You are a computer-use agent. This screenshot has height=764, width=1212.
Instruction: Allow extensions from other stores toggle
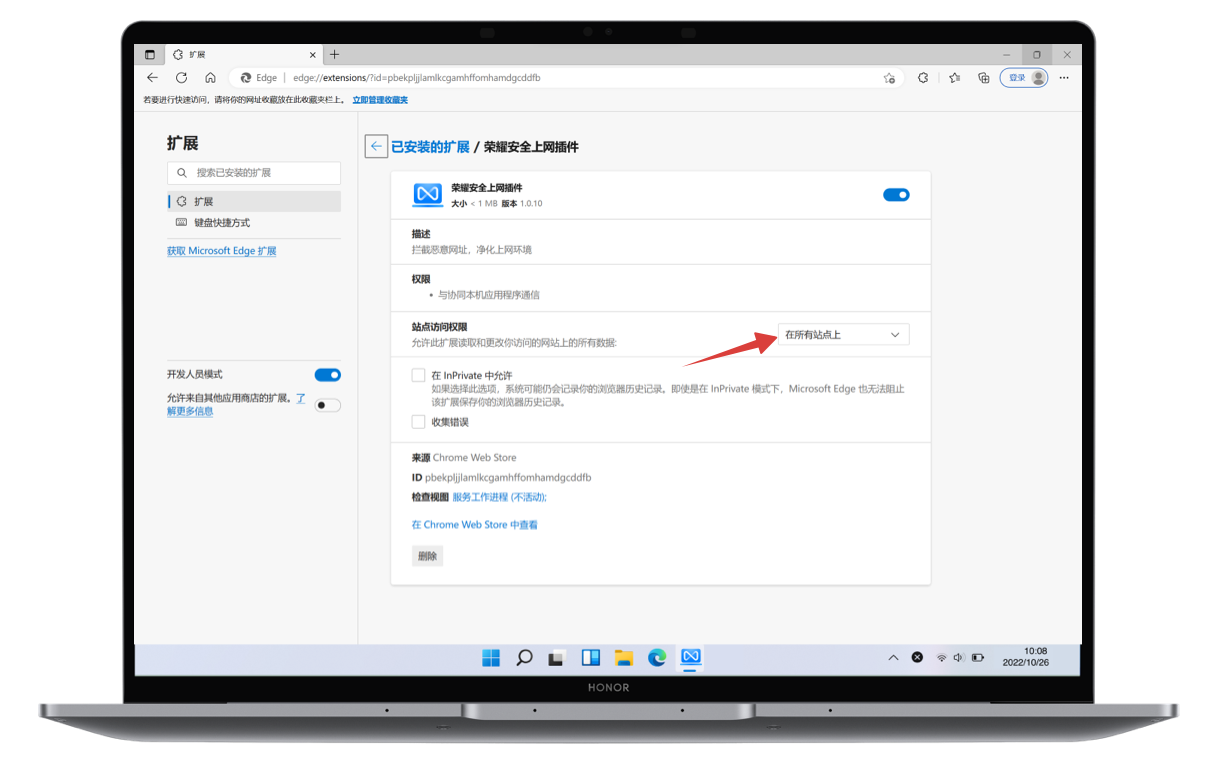[x=328, y=405]
